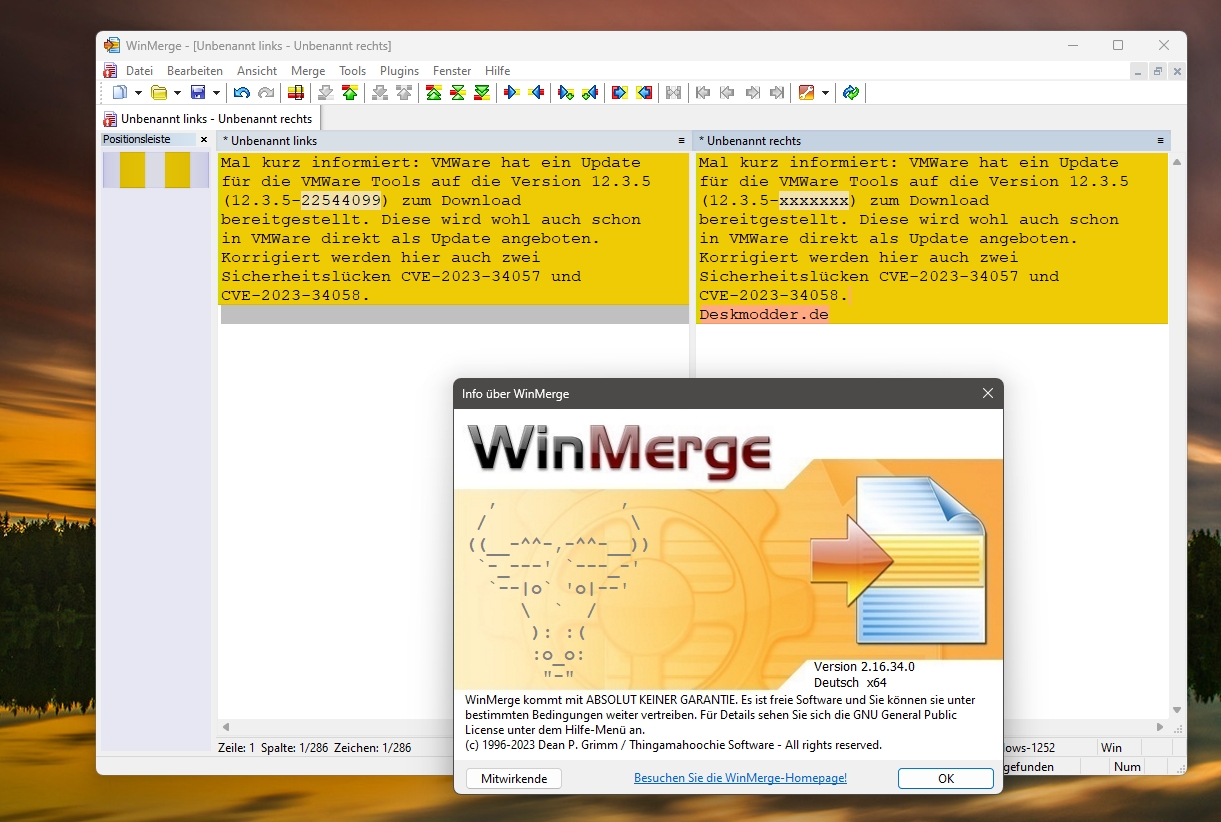
Task: Click the vertical scrollbar up arrow
Action: click(x=1177, y=162)
